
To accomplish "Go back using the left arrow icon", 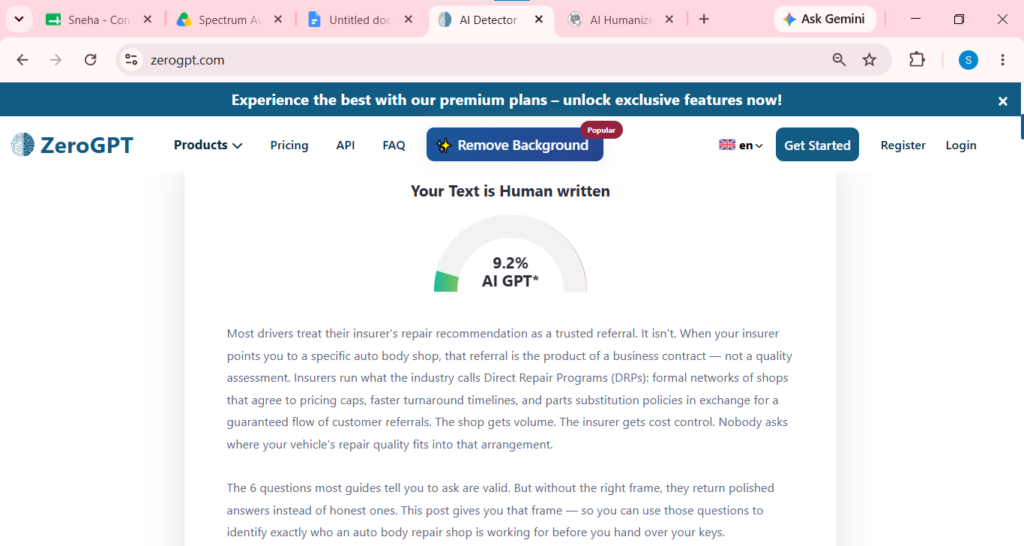I will [x=22, y=60].
